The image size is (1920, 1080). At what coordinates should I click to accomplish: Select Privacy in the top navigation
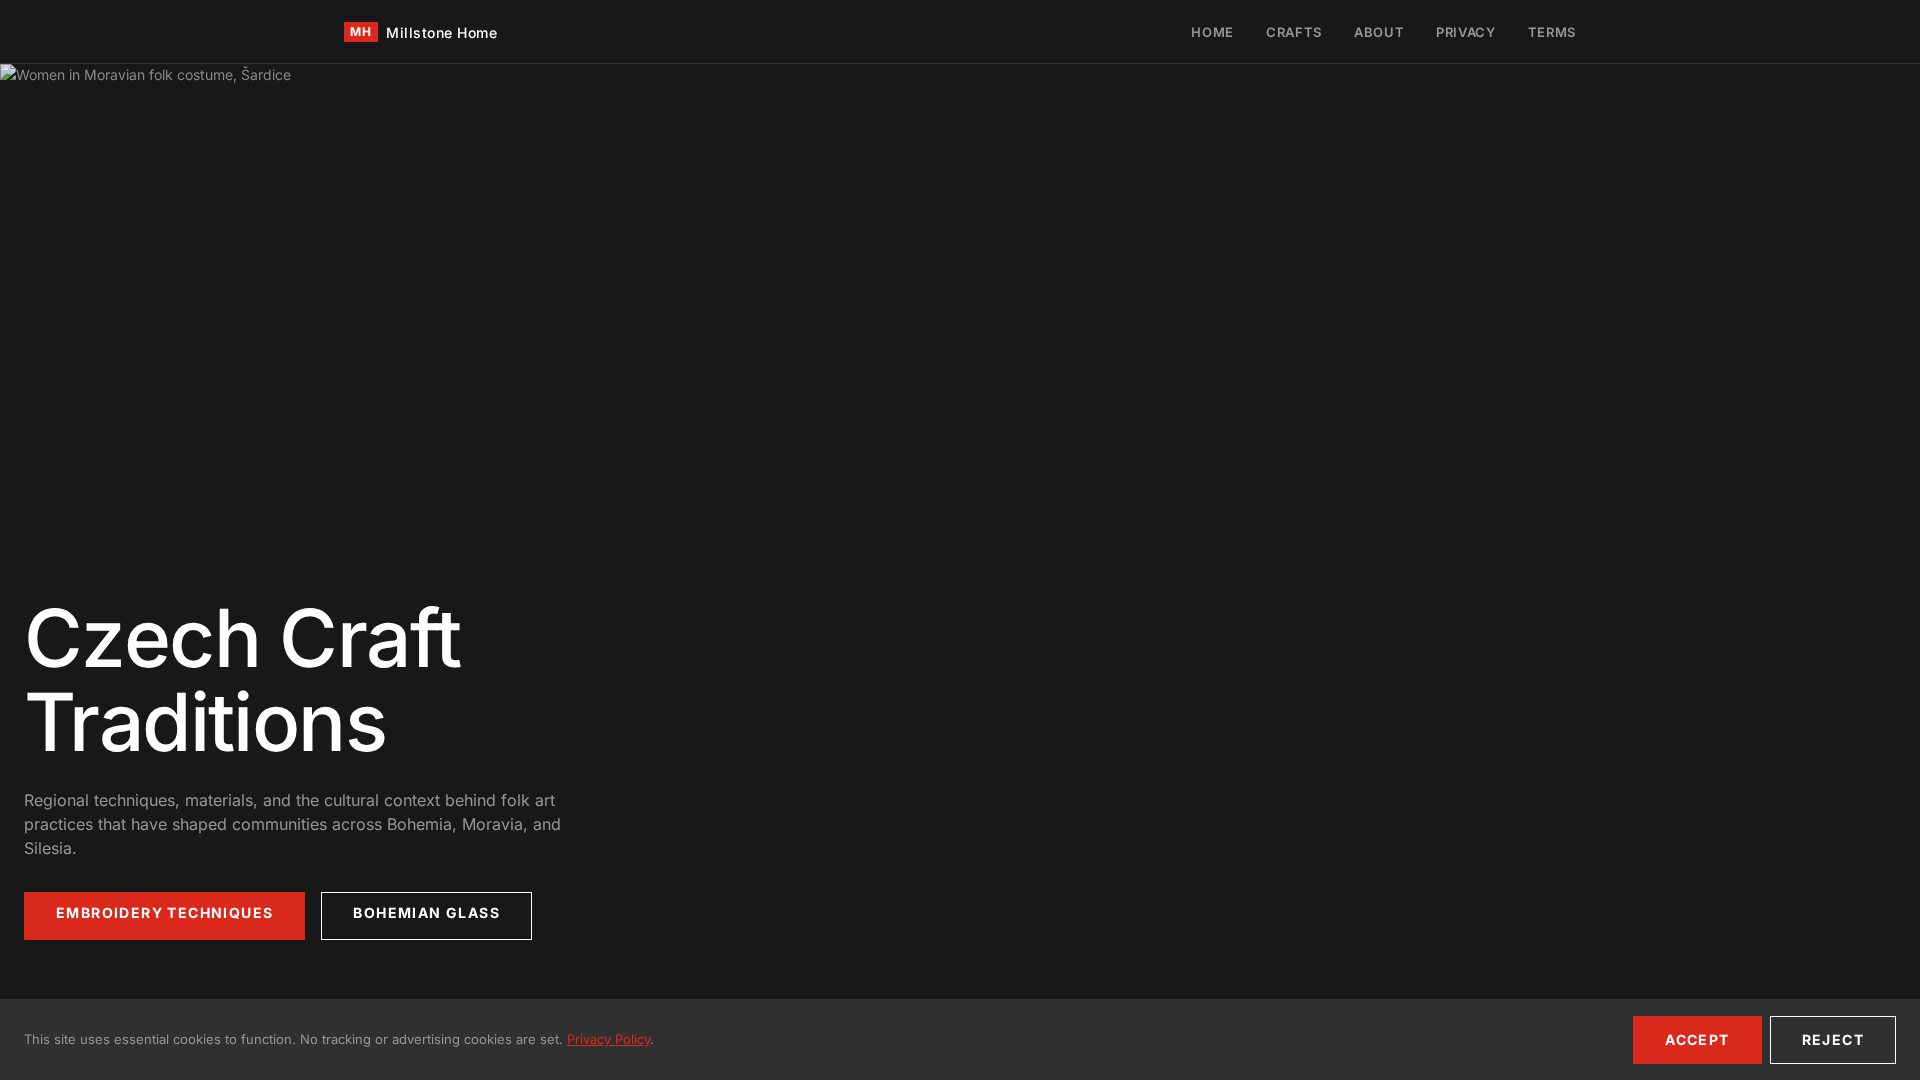point(1466,32)
